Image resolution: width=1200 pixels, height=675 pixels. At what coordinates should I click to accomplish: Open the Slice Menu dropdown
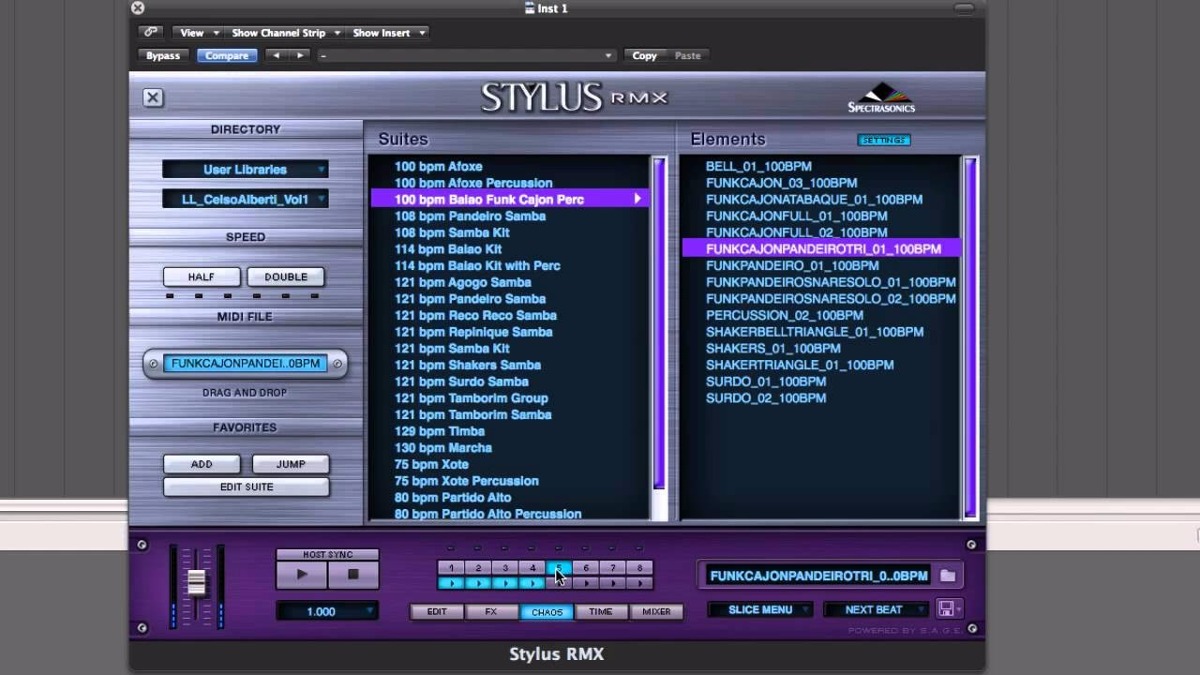tap(761, 609)
